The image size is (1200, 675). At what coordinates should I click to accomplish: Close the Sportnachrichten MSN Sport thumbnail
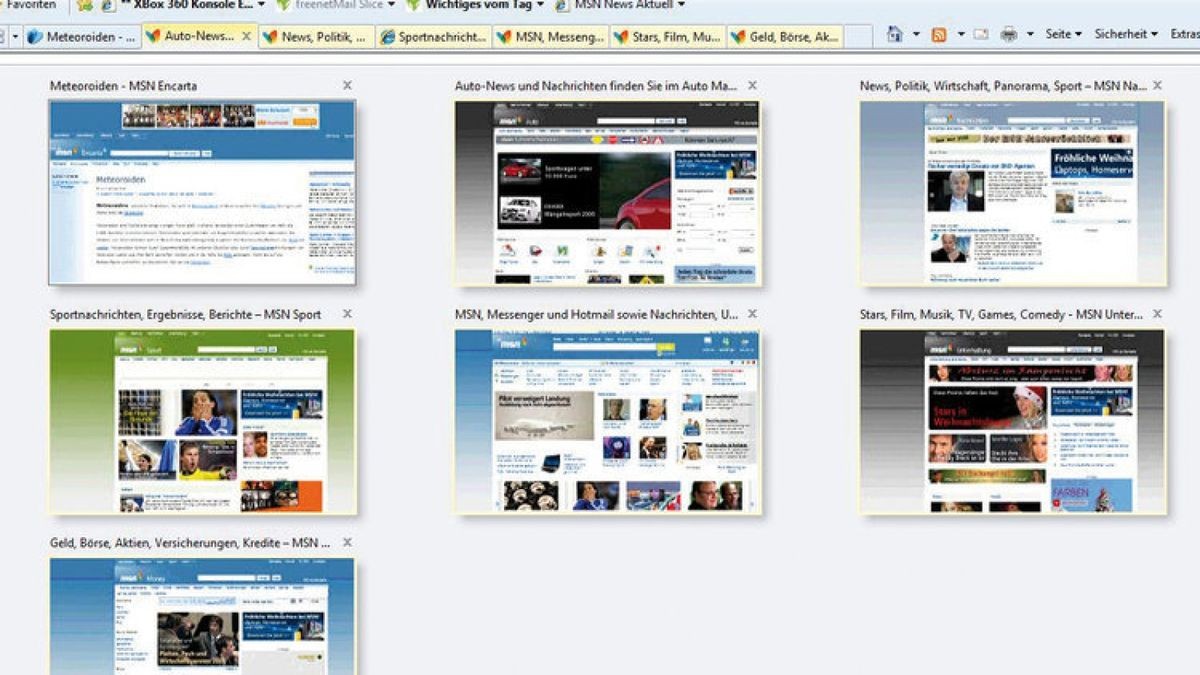347,314
